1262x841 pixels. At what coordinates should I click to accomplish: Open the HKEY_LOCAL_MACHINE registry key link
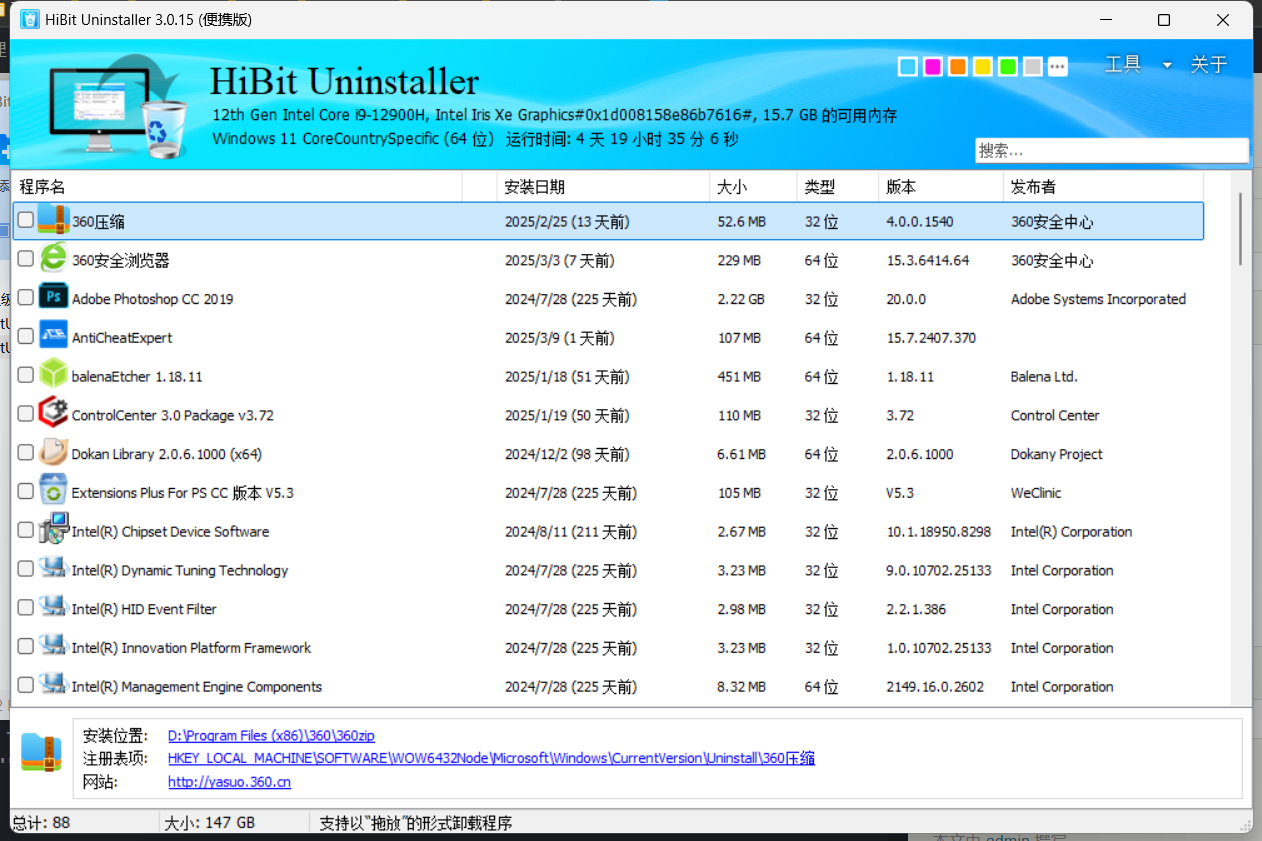pos(491,758)
